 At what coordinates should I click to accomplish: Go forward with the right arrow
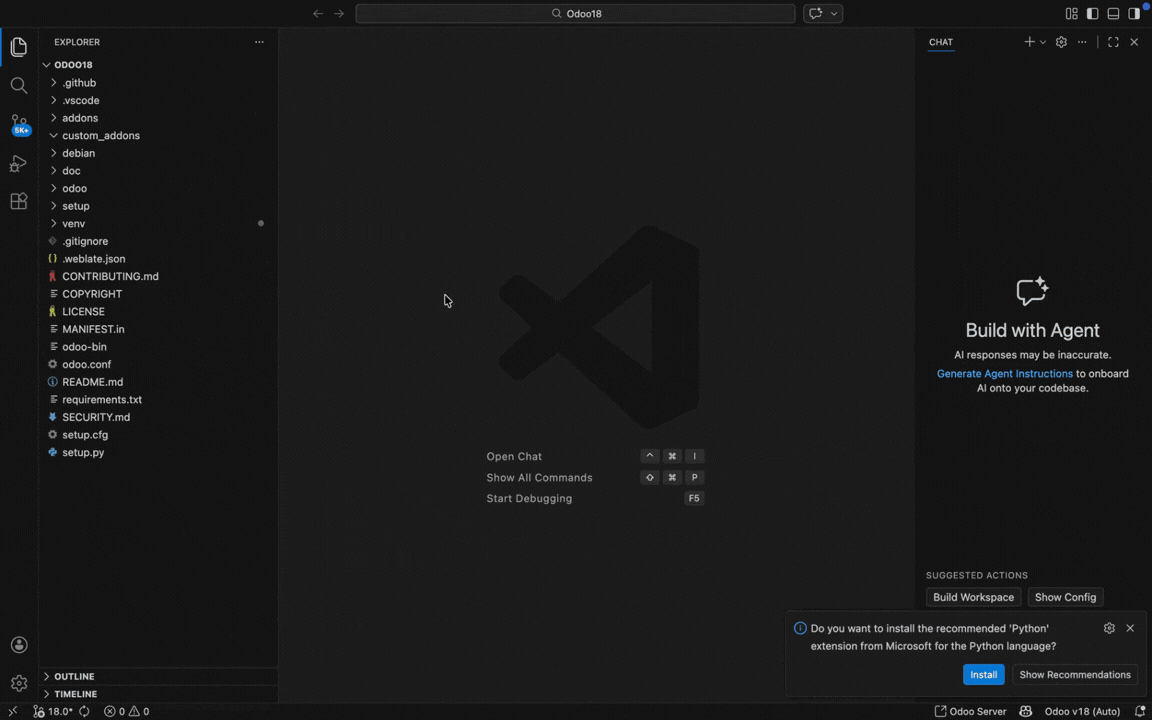[x=339, y=13]
